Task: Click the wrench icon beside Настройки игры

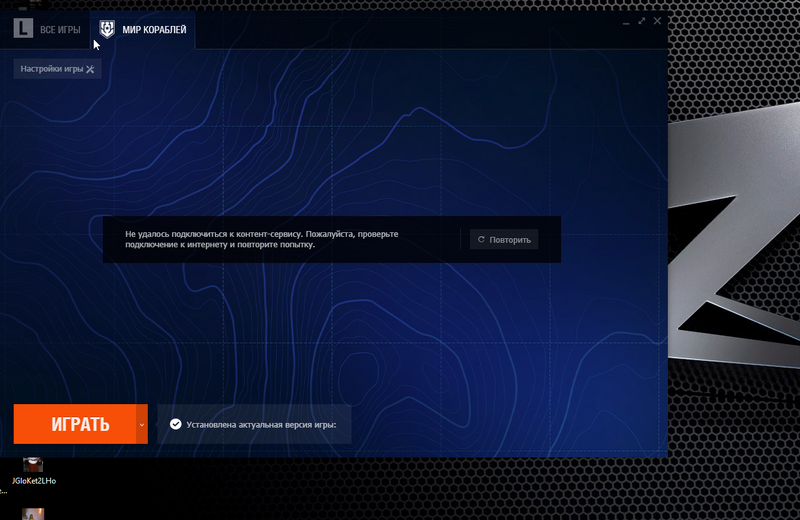Action: click(90, 69)
